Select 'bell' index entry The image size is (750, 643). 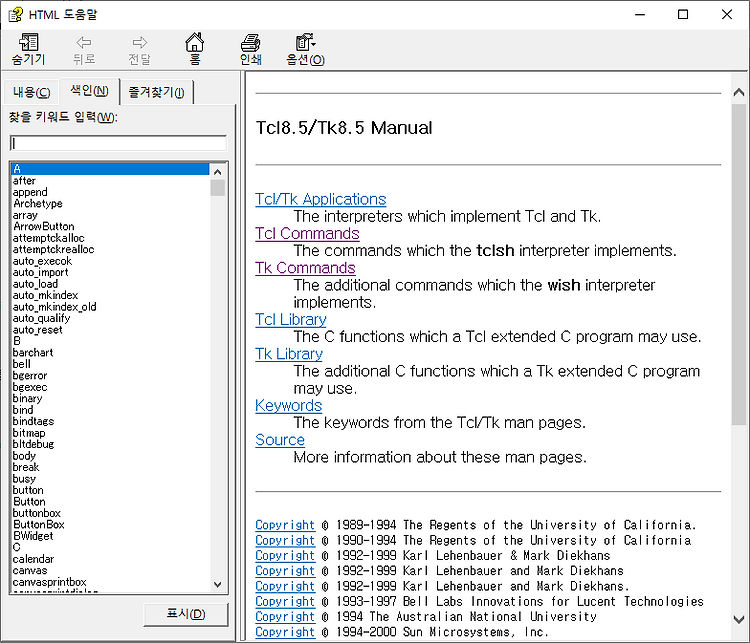tap(22, 365)
